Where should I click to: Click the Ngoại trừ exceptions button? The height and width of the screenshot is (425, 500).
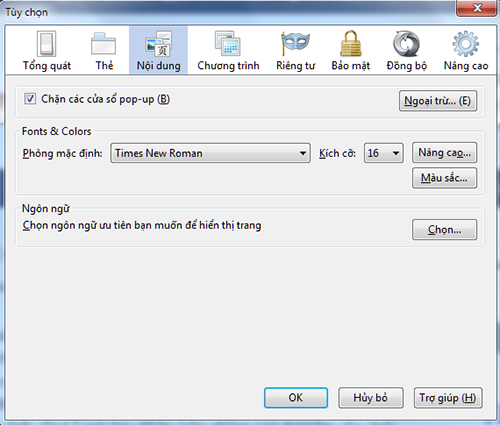(x=438, y=101)
